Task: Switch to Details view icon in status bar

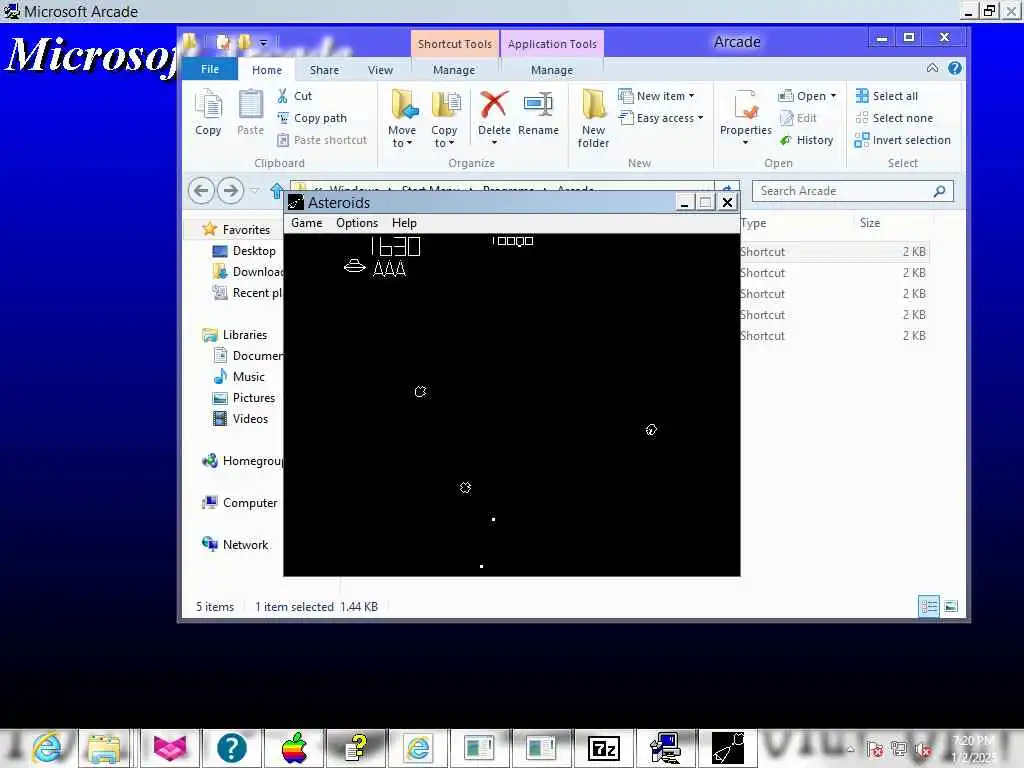Action: point(928,607)
